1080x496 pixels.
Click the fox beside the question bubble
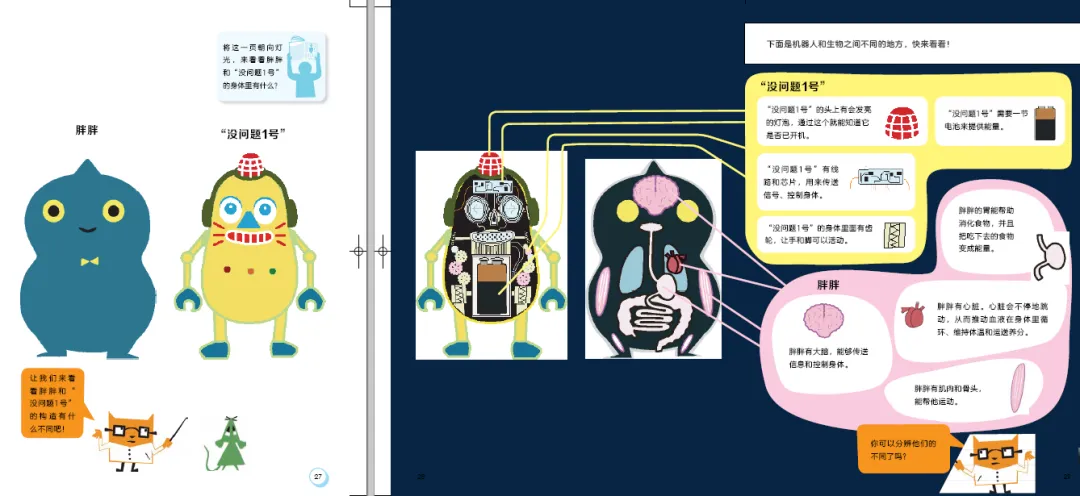click(x=993, y=461)
